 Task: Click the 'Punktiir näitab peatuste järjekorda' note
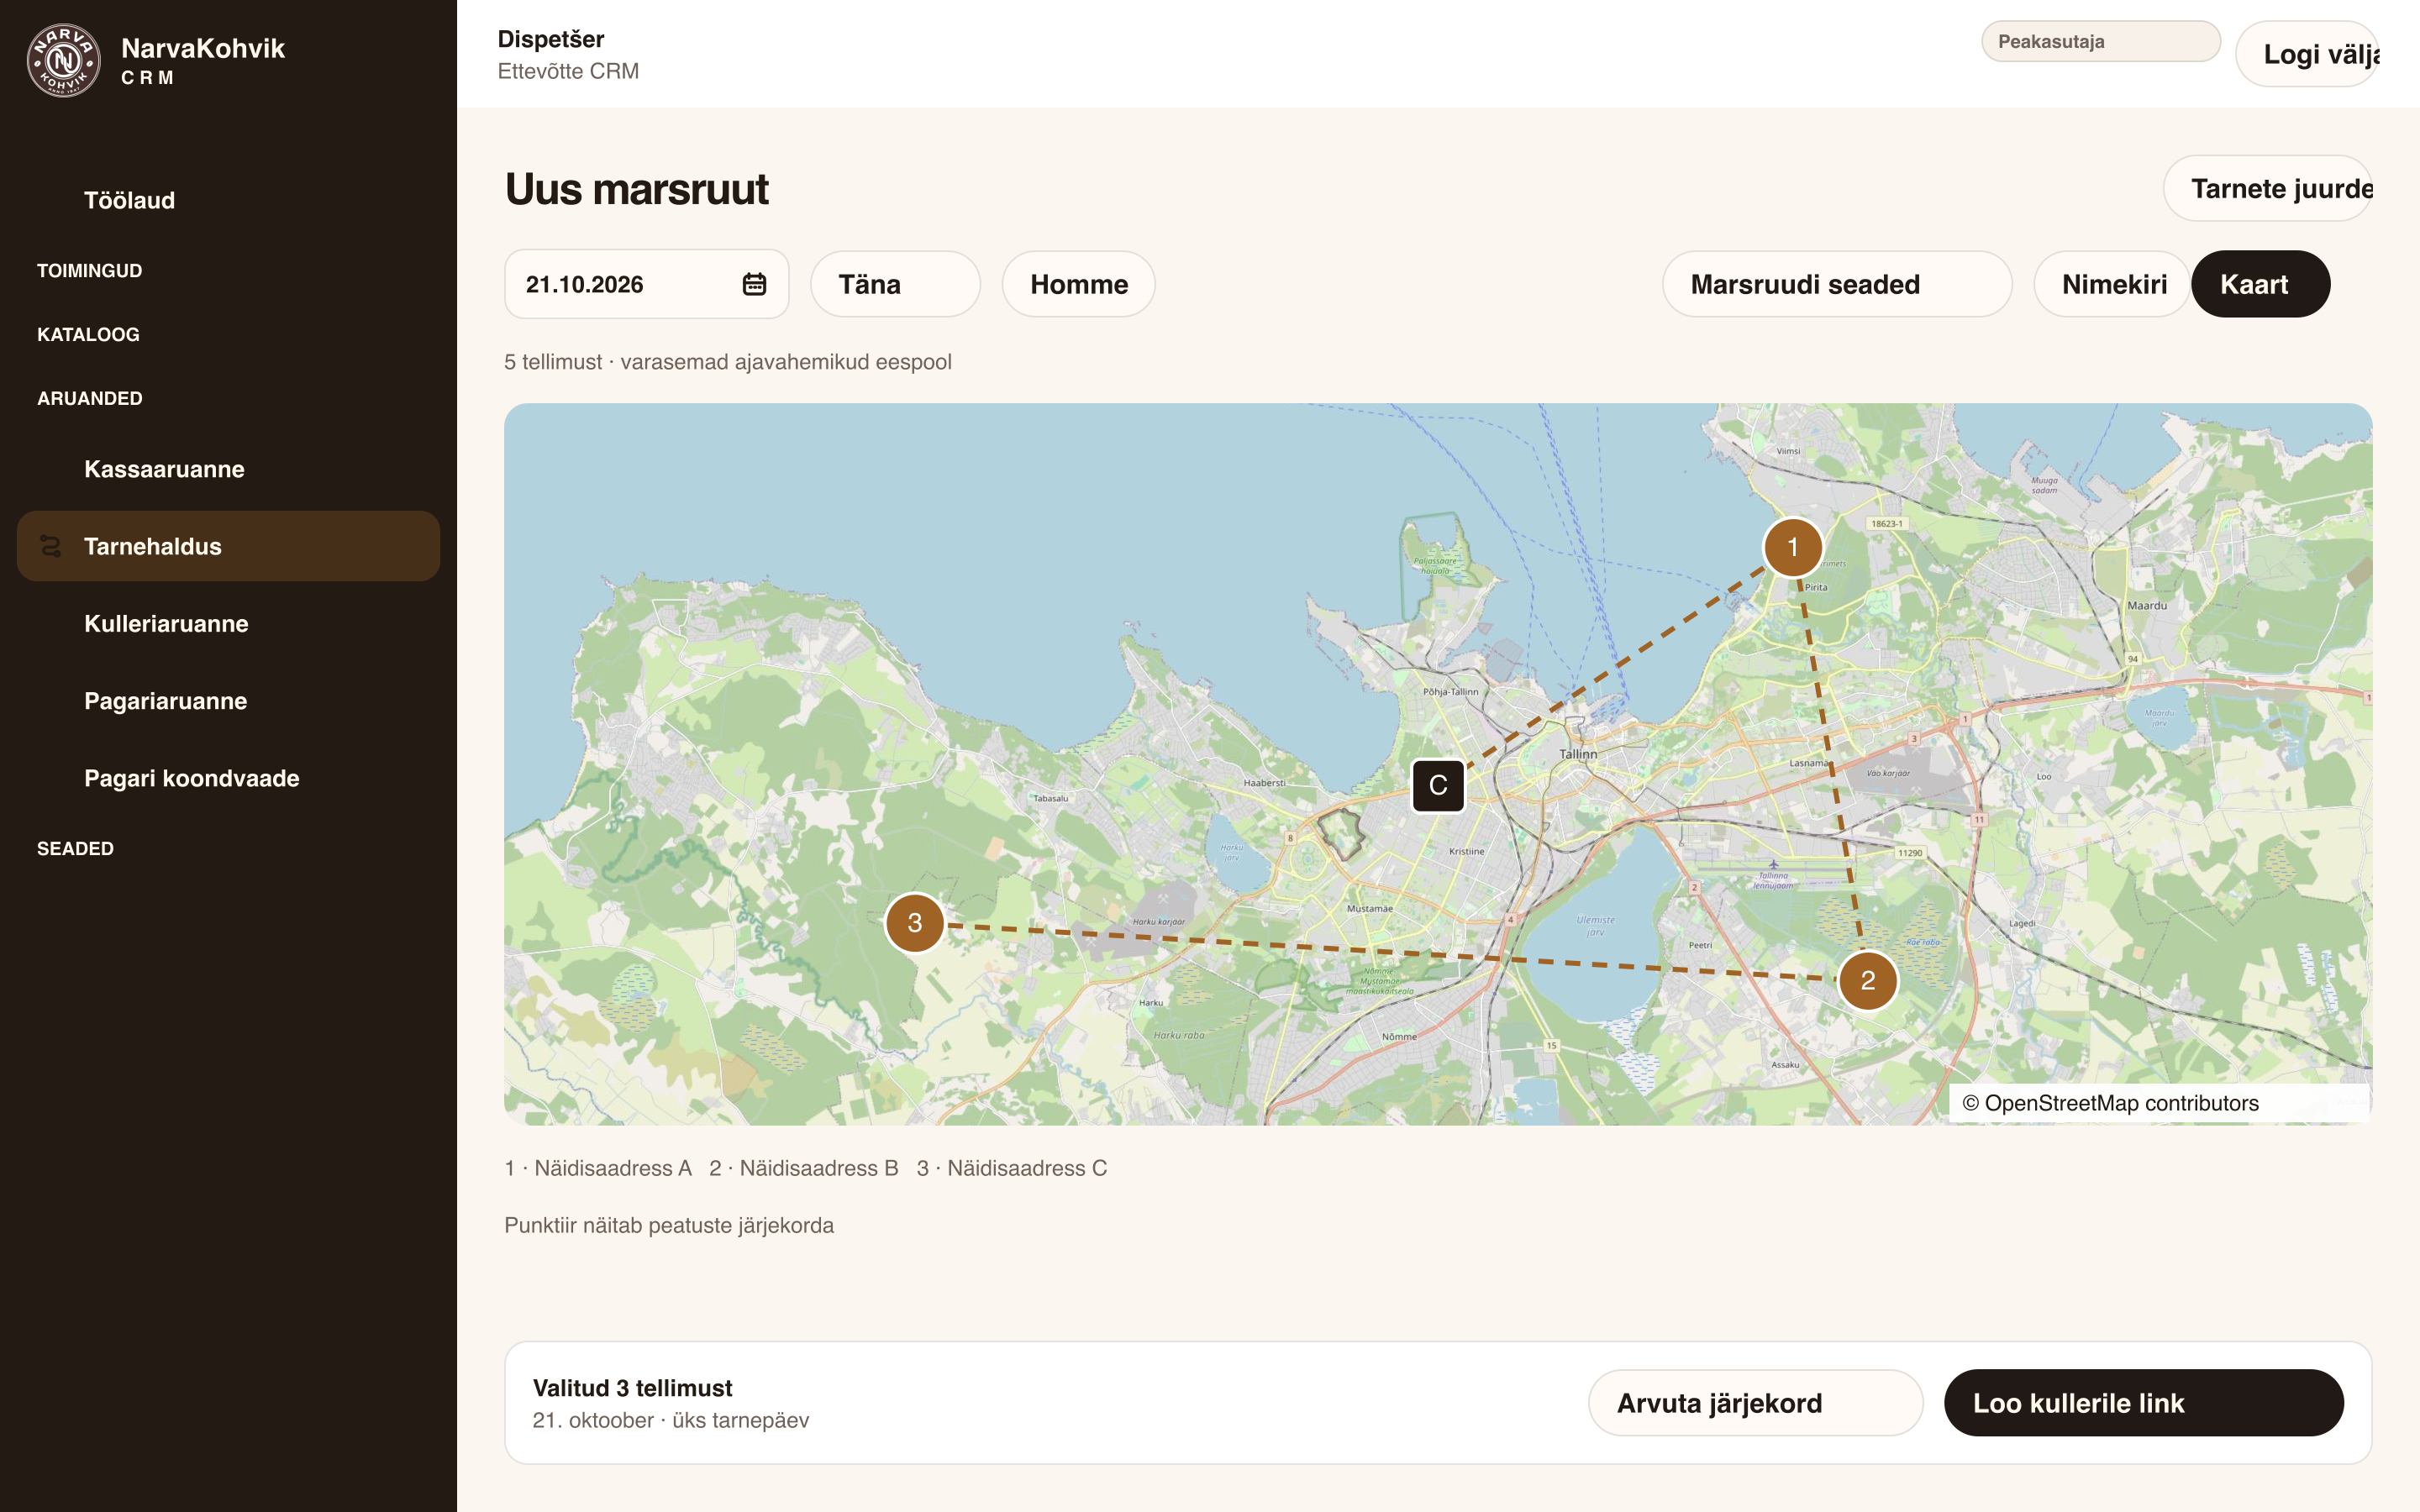pyautogui.click(x=669, y=1225)
